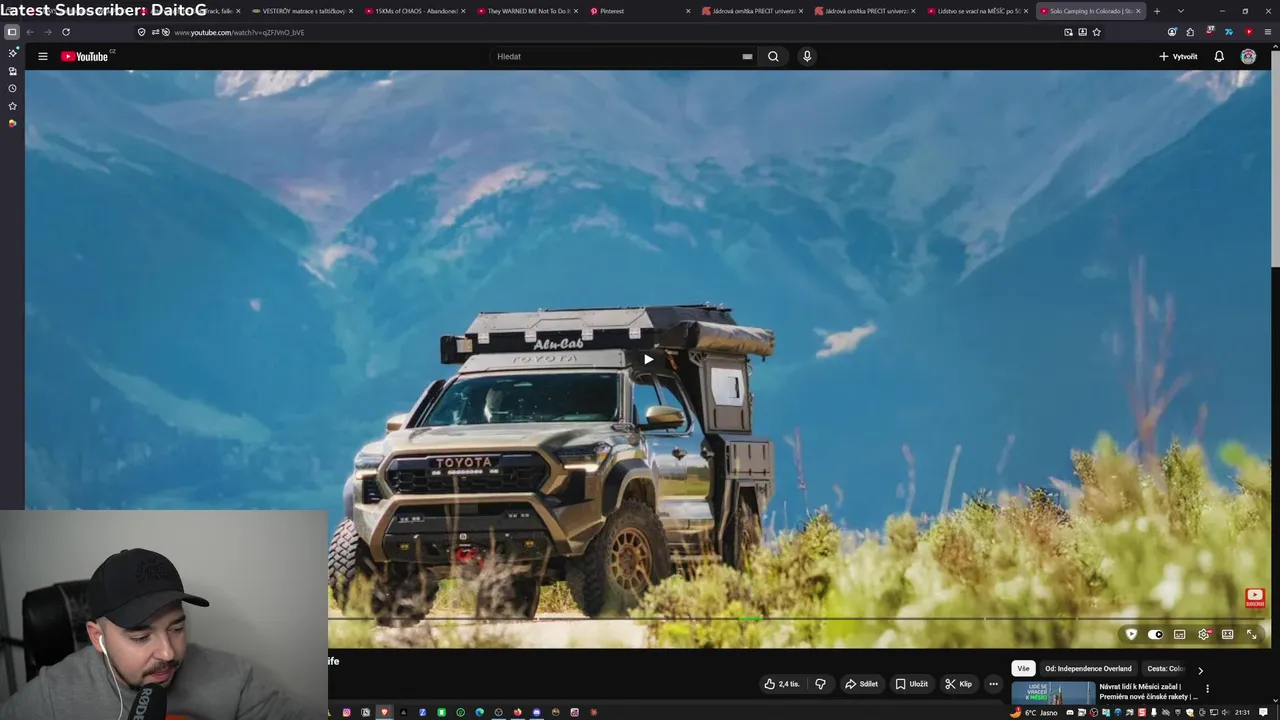Open the taskbar clock showing 21:31
Viewport: 1280px width, 720px height.
coord(1242,712)
